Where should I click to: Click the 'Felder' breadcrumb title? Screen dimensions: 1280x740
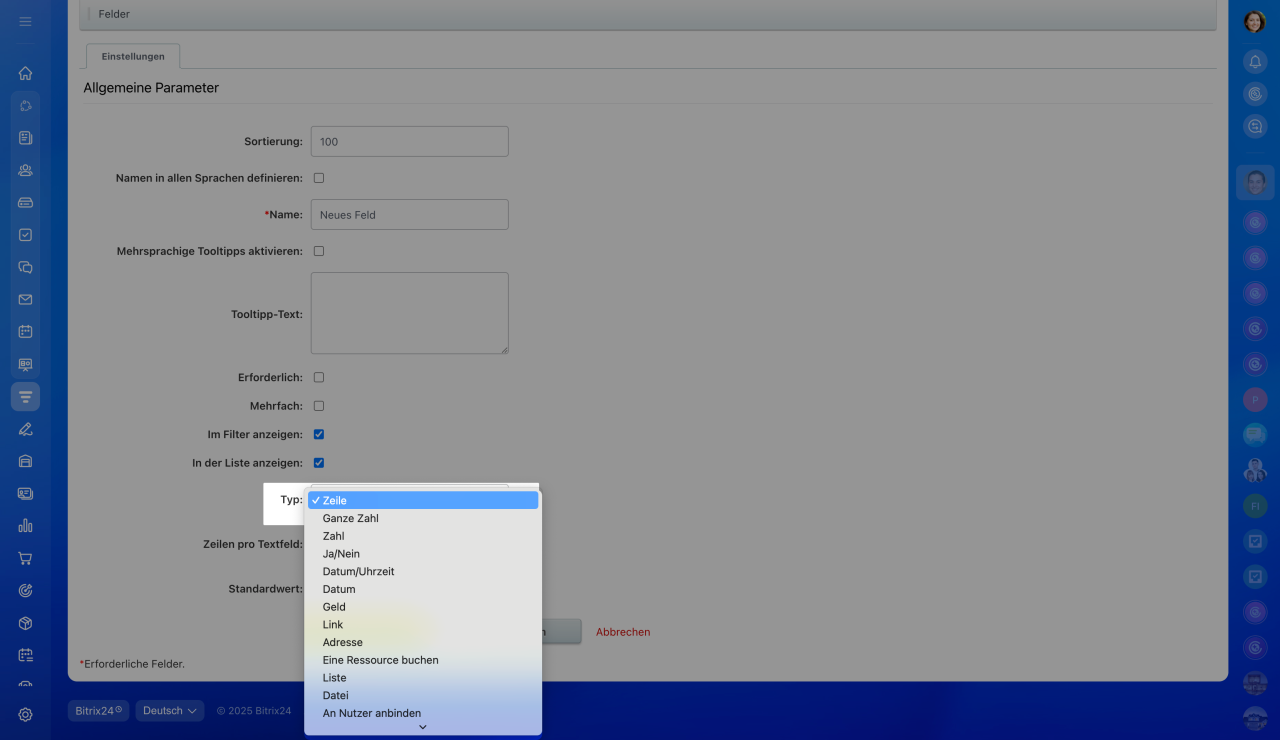114,14
